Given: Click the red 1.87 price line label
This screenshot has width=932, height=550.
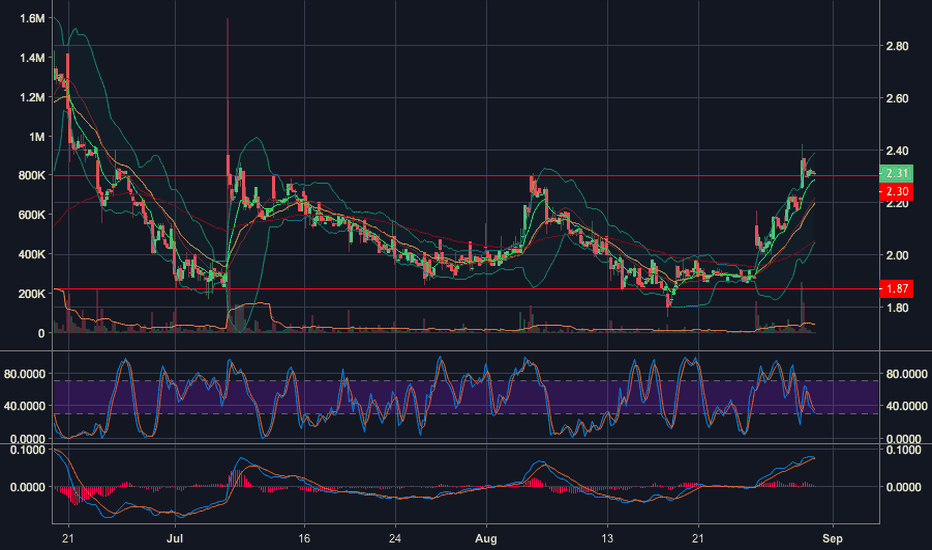Looking at the screenshot, I should coord(896,288).
